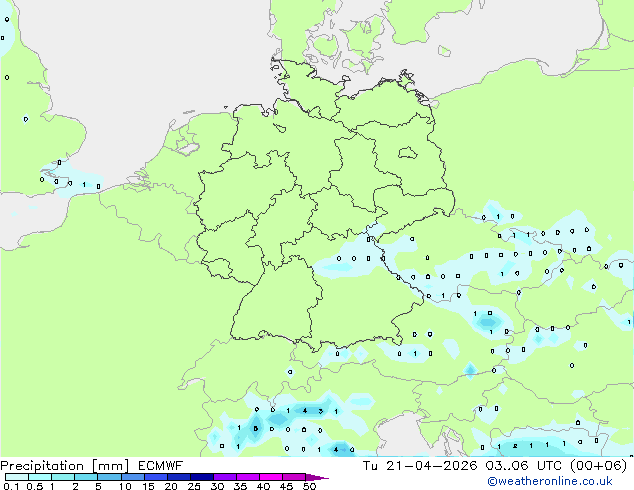Screen dimensions: 634x490
Task: Click the '0.1' legend scale label
Action: point(11,486)
